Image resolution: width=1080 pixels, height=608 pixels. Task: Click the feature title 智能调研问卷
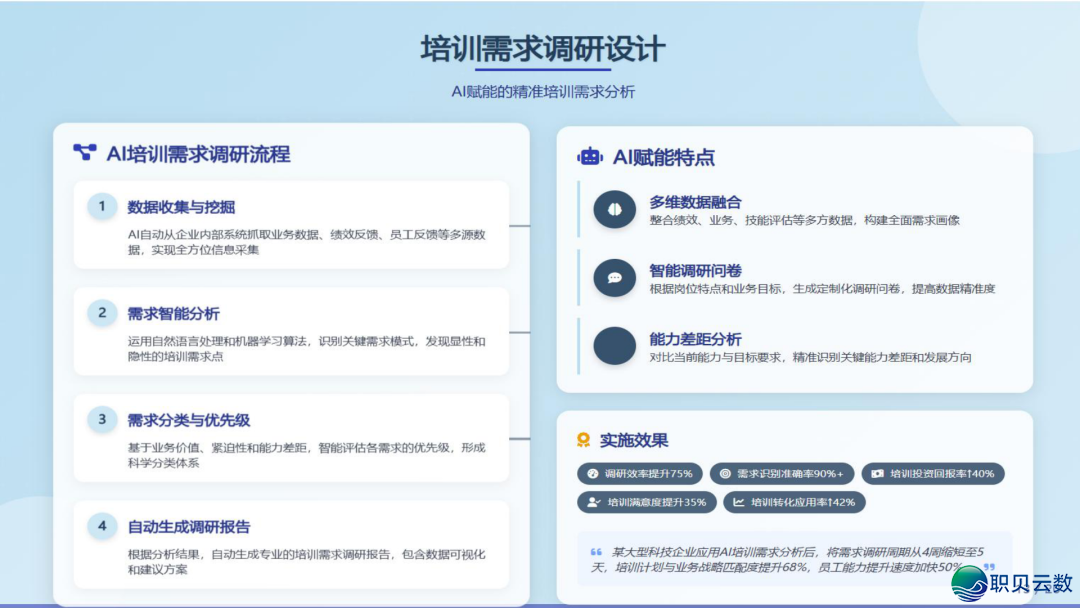coord(696,271)
